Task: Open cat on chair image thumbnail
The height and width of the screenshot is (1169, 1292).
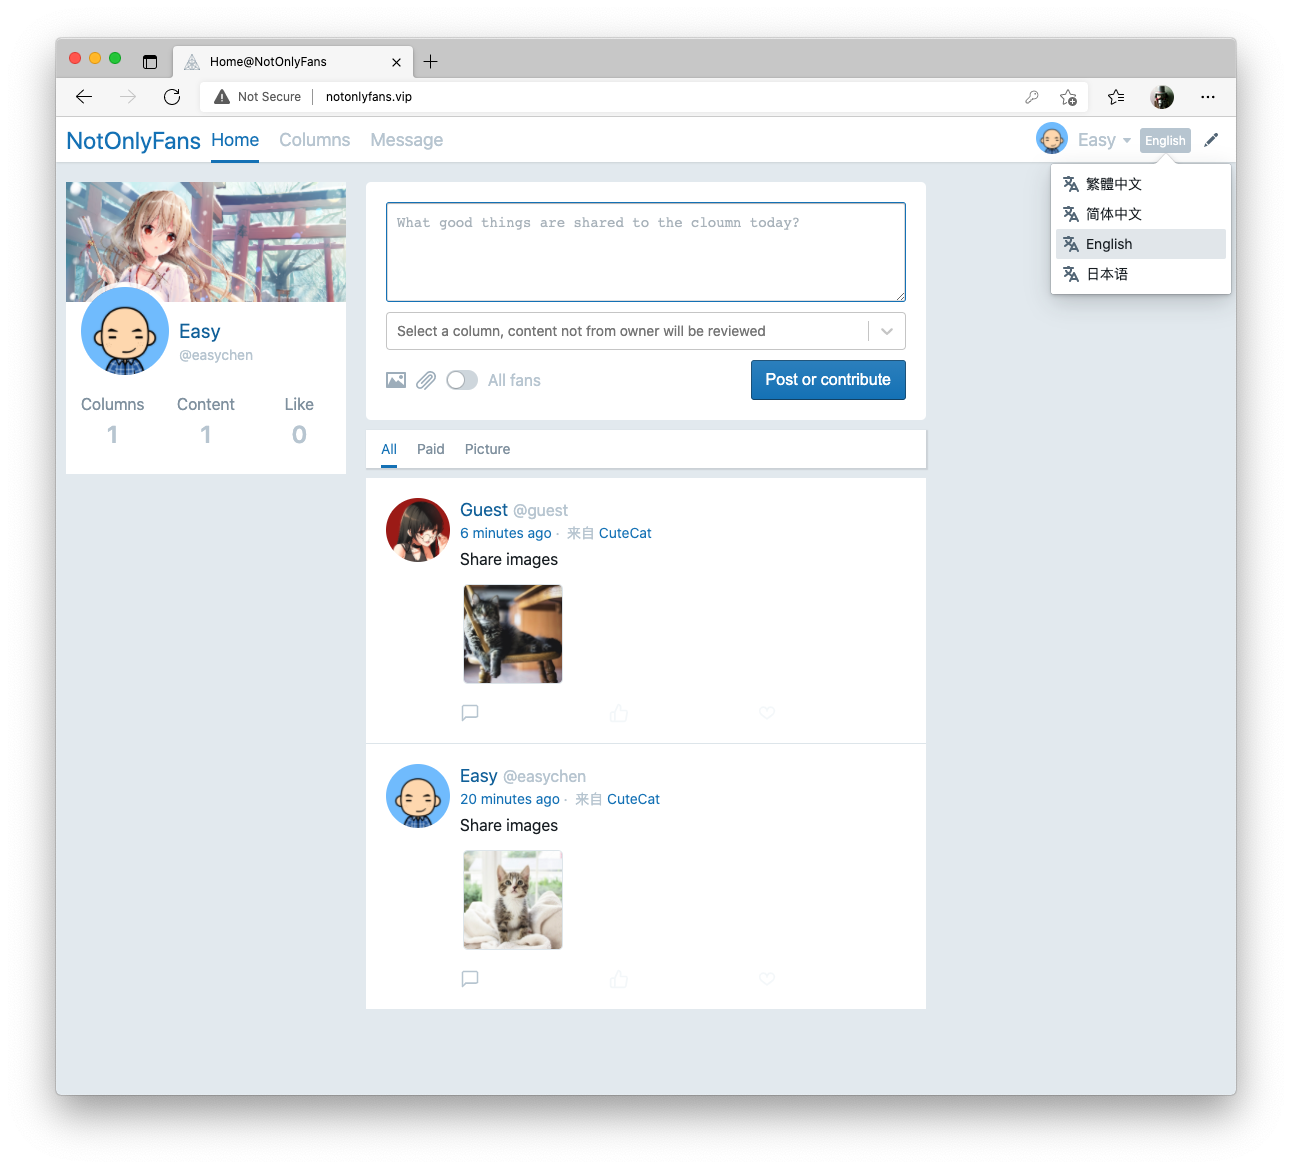Action: click(x=513, y=634)
